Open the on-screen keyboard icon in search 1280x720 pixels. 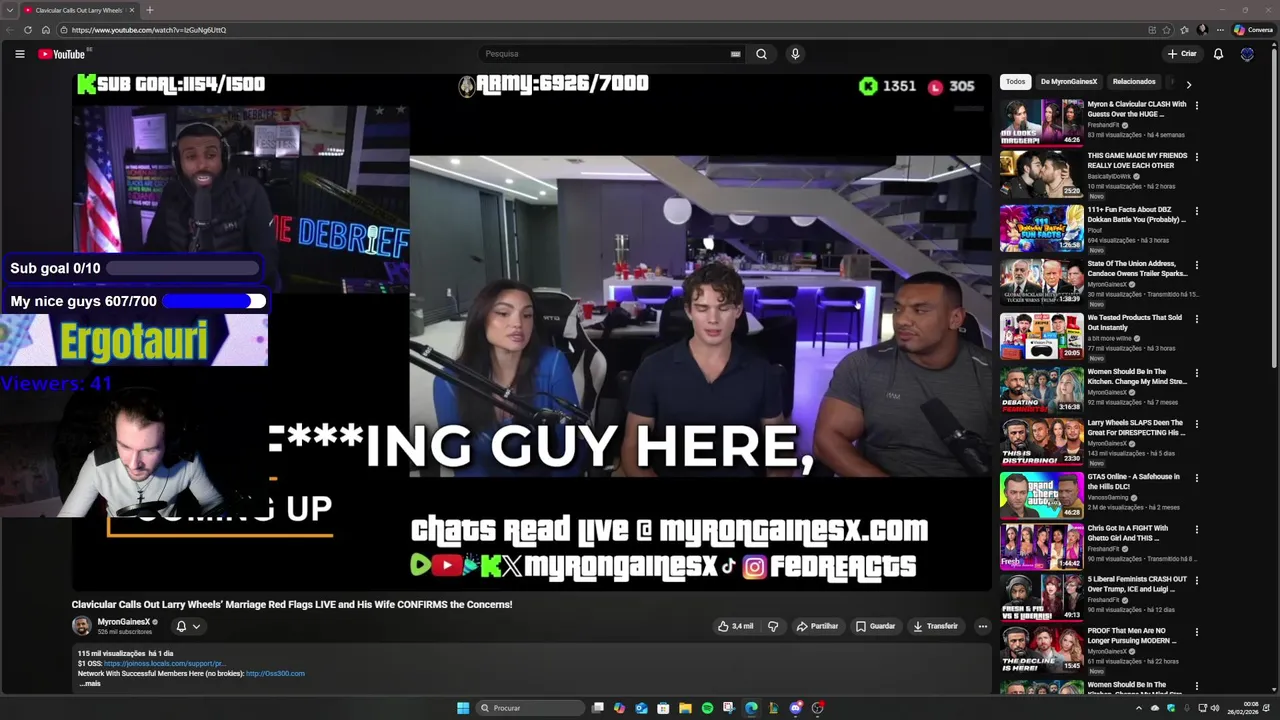(735, 54)
